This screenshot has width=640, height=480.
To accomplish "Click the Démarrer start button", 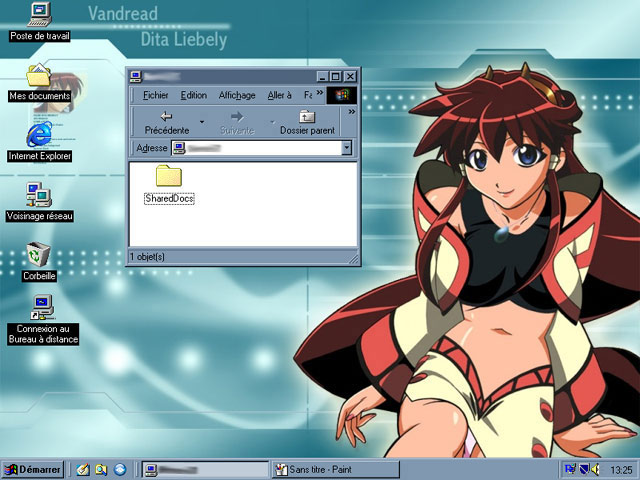I will click(x=33, y=469).
